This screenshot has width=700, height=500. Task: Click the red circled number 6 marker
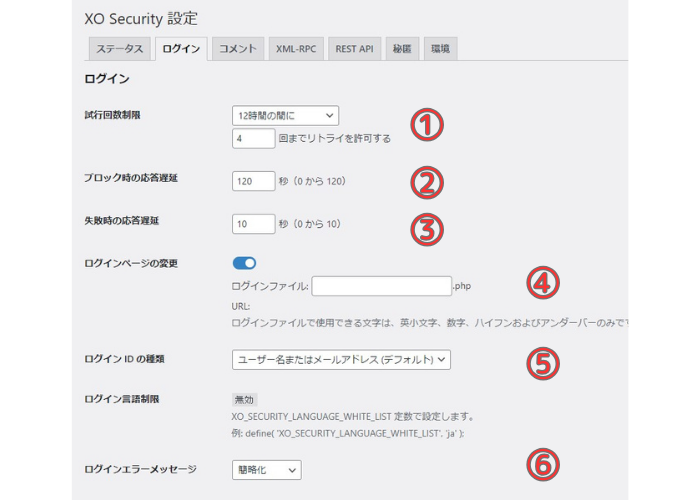[x=542, y=465]
